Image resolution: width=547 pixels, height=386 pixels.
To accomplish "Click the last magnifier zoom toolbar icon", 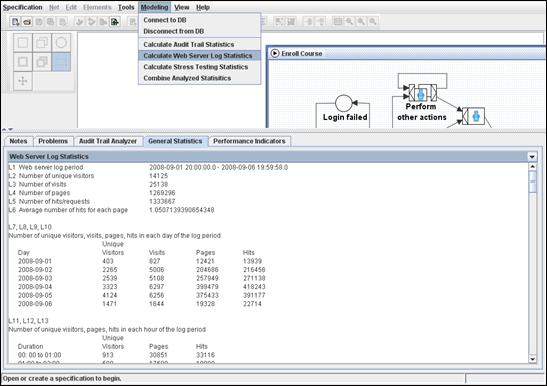I will (x=373, y=22).
